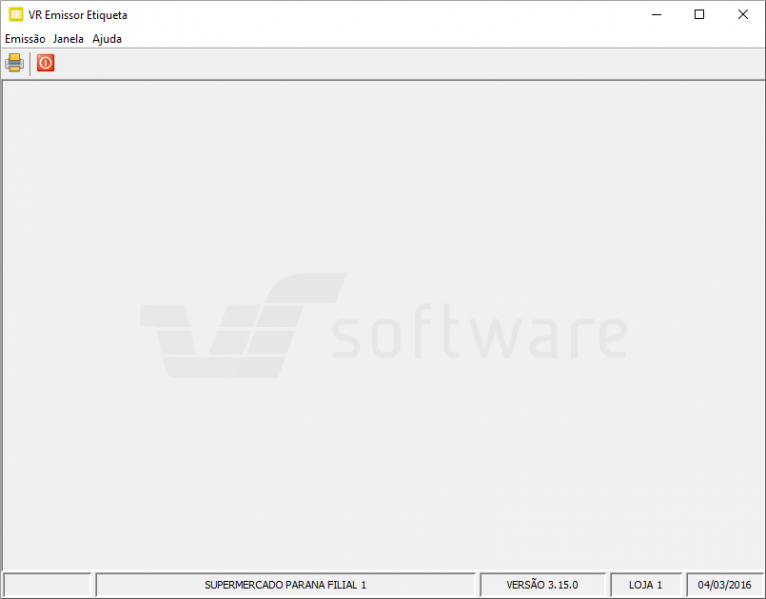The image size is (766, 599).
Task: Click the printer icon in the toolbar
Action: (x=14, y=63)
